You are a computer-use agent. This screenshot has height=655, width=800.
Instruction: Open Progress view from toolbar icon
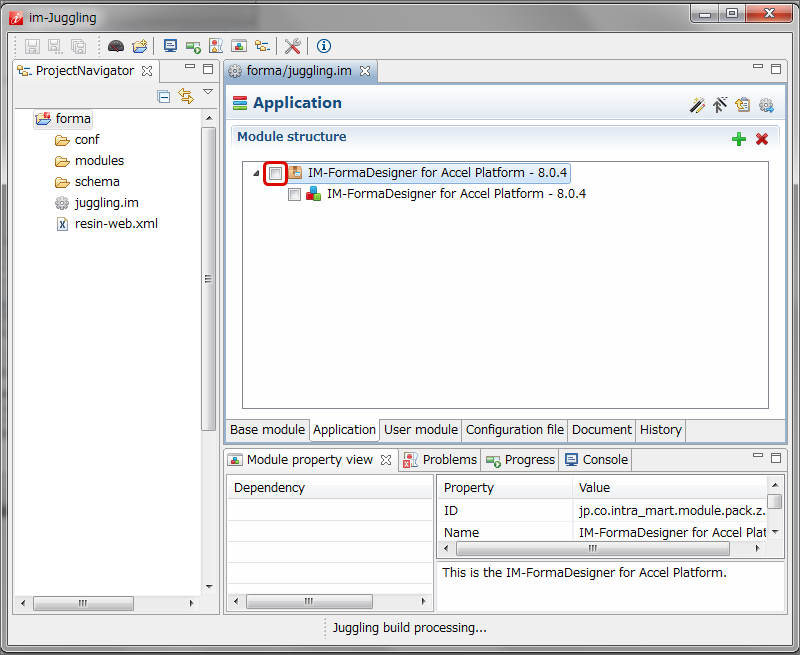pos(193,47)
